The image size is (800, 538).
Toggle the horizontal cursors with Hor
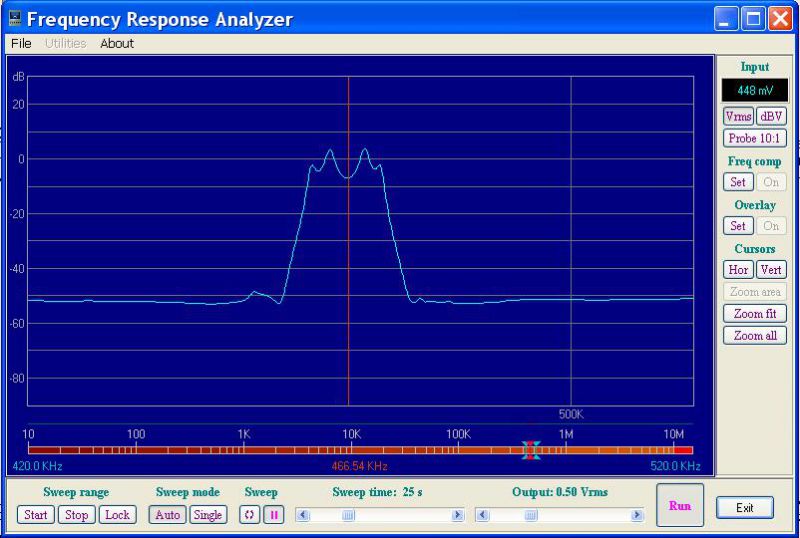click(x=738, y=270)
